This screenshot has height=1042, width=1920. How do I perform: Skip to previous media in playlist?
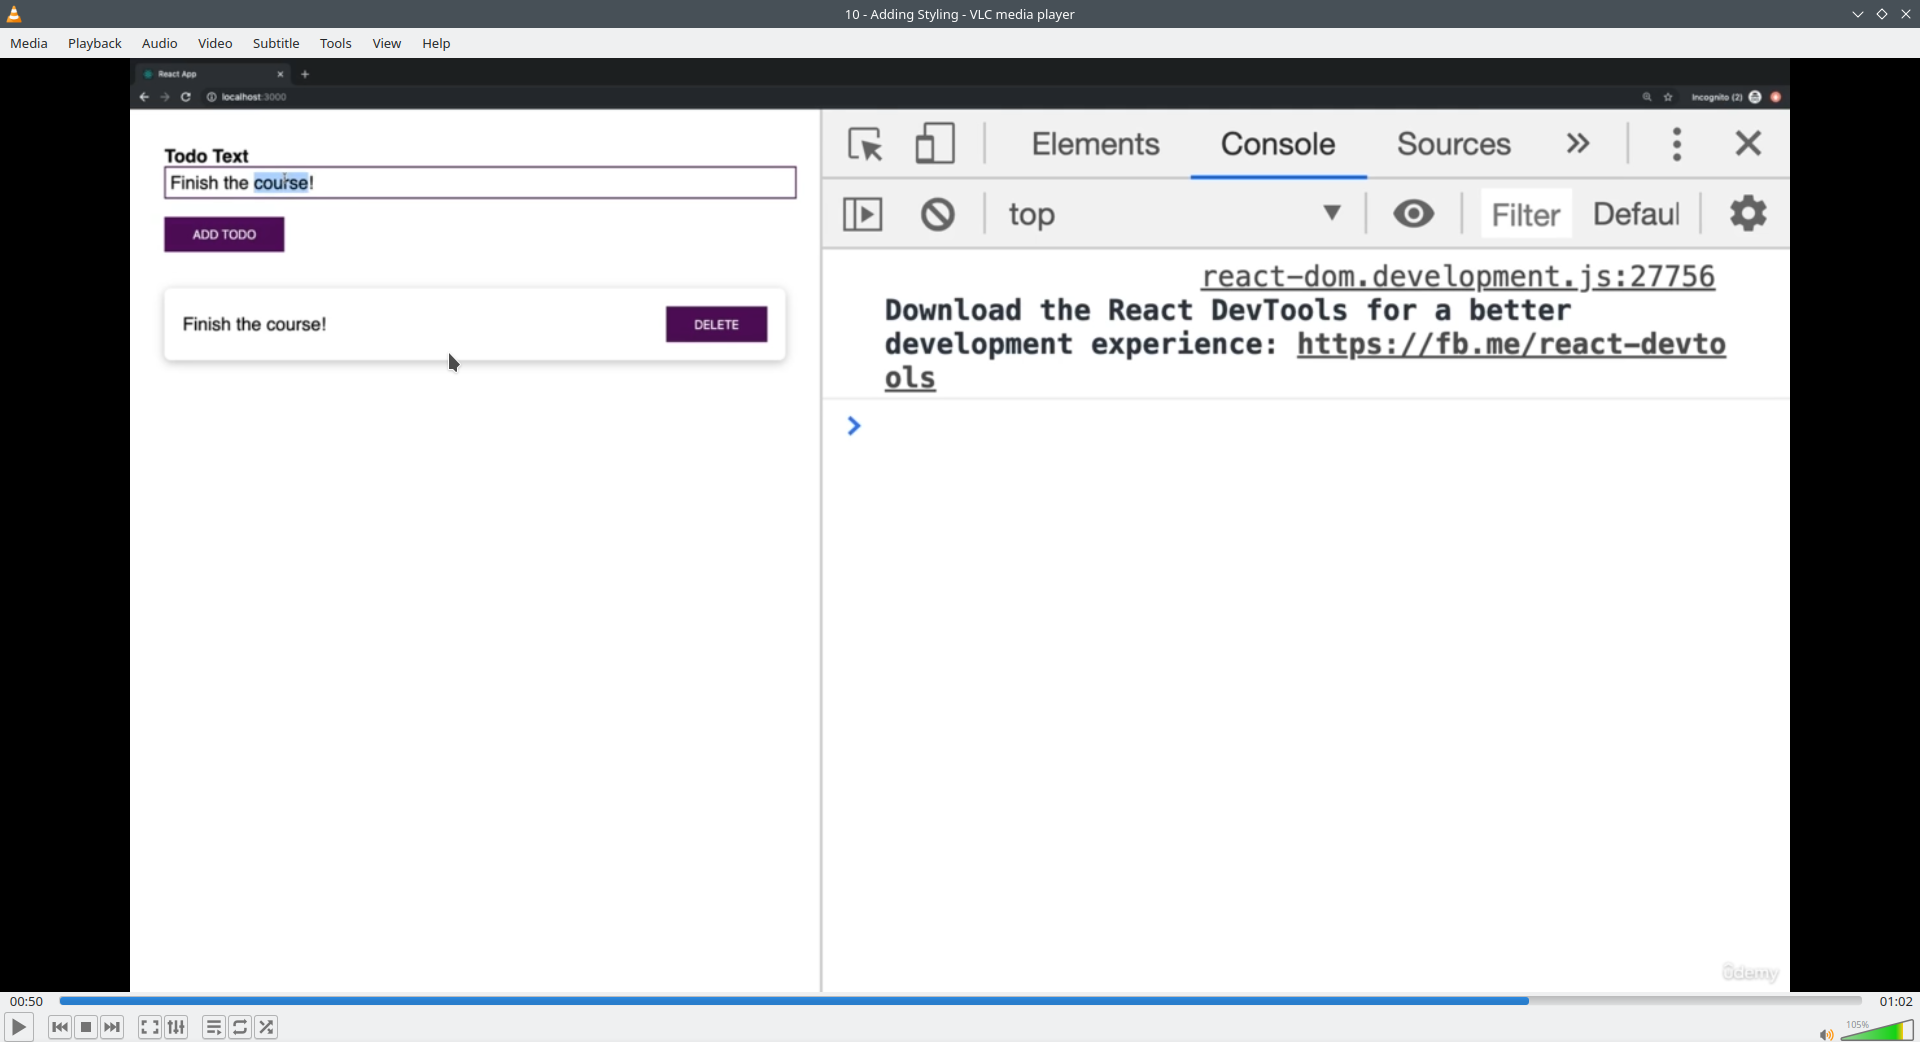[x=60, y=1027]
